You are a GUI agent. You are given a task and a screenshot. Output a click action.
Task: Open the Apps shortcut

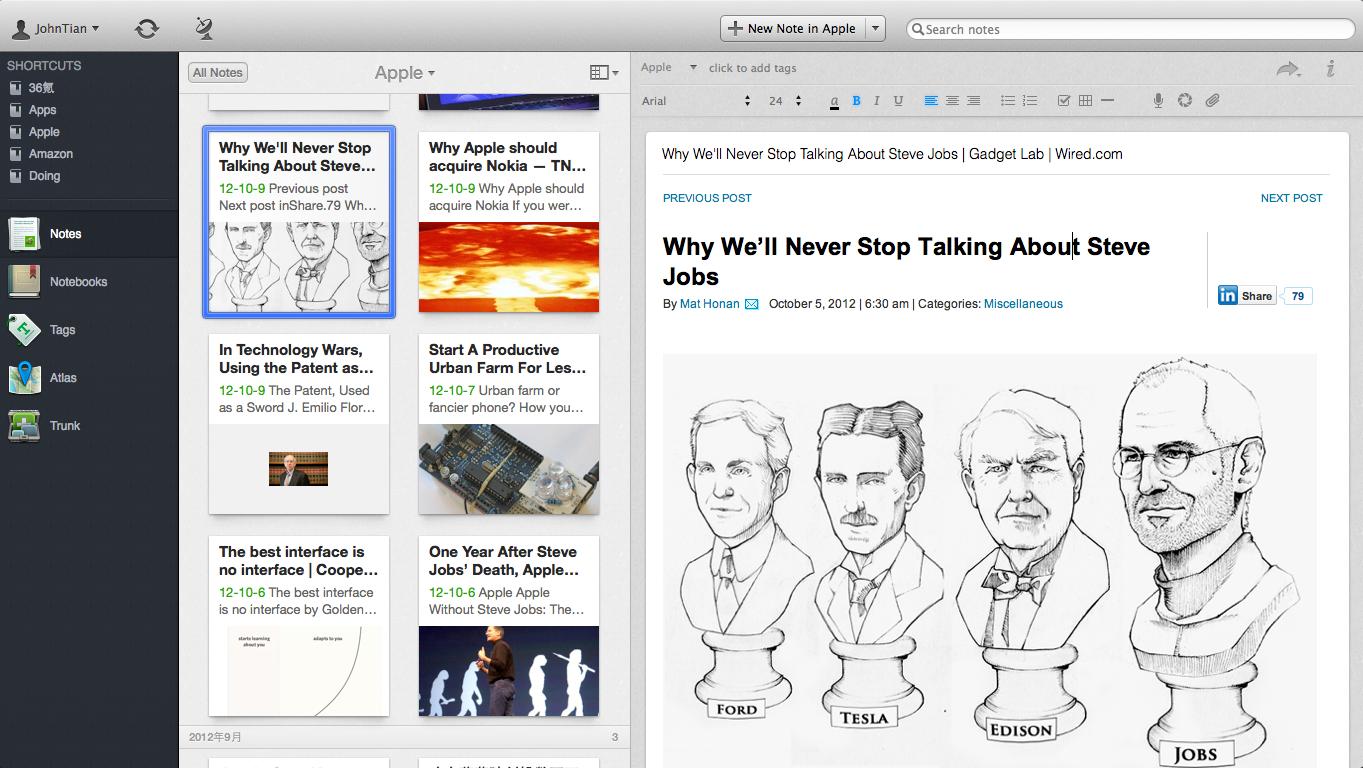click(x=43, y=110)
